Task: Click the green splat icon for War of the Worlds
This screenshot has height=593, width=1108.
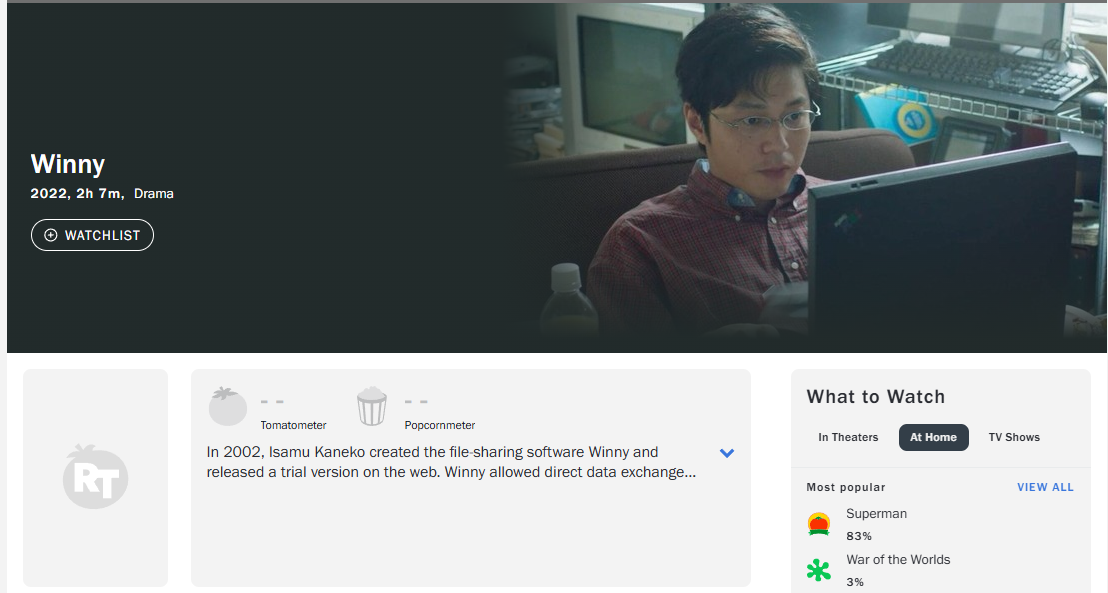Action: pyautogui.click(x=819, y=570)
